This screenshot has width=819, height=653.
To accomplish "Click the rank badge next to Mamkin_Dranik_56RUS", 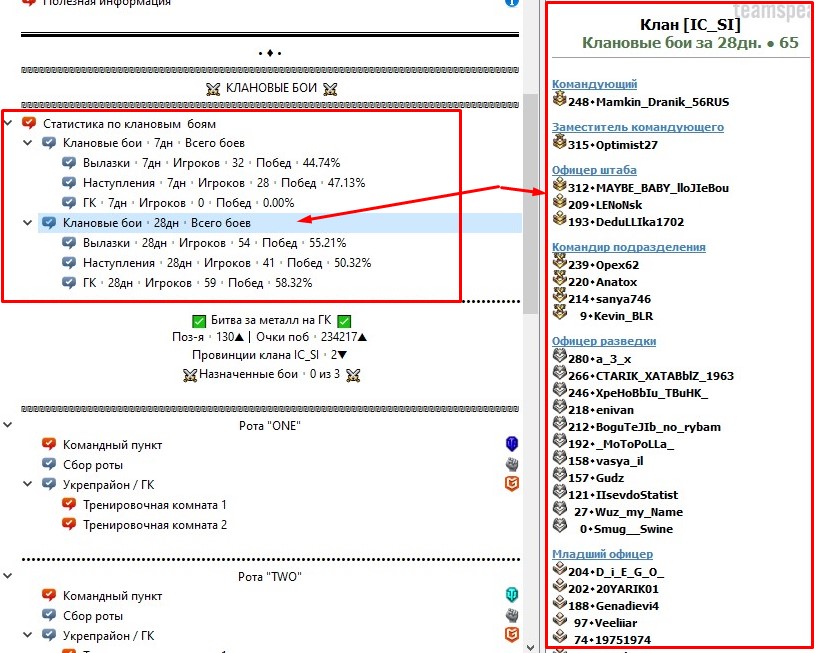I will pyautogui.click(x=559, y=100).
